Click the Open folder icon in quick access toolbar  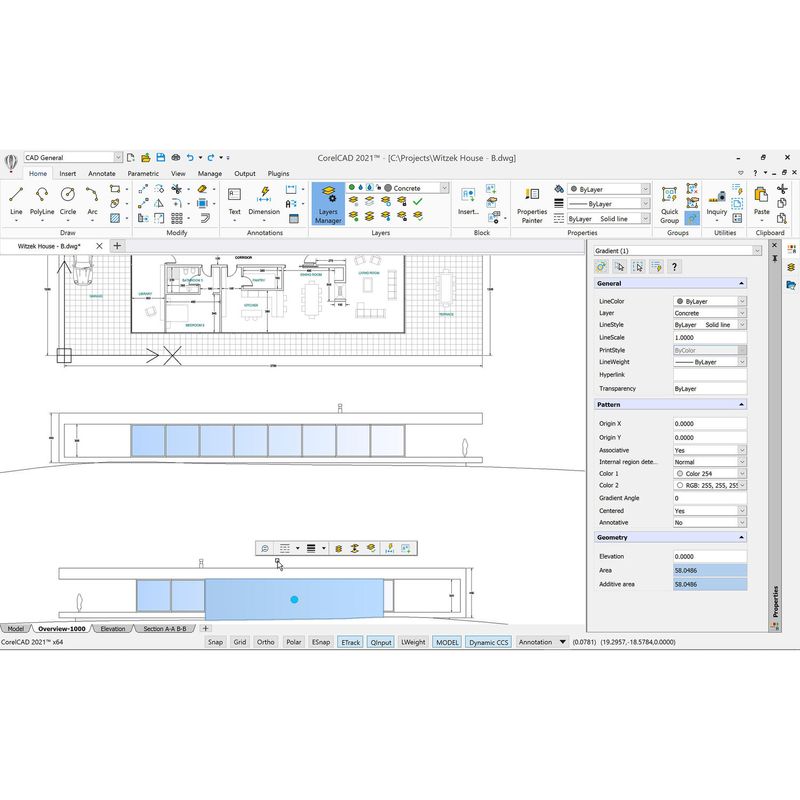pos(145,158)
